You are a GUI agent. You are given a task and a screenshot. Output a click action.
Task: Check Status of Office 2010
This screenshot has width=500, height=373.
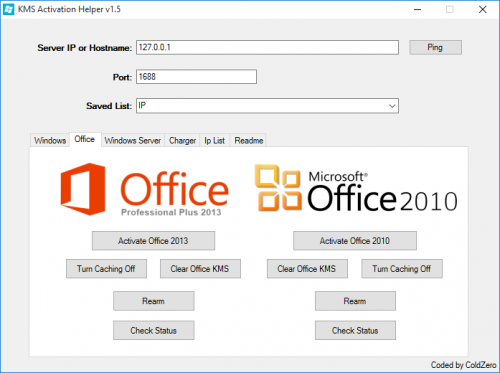(x=355, y=330)
